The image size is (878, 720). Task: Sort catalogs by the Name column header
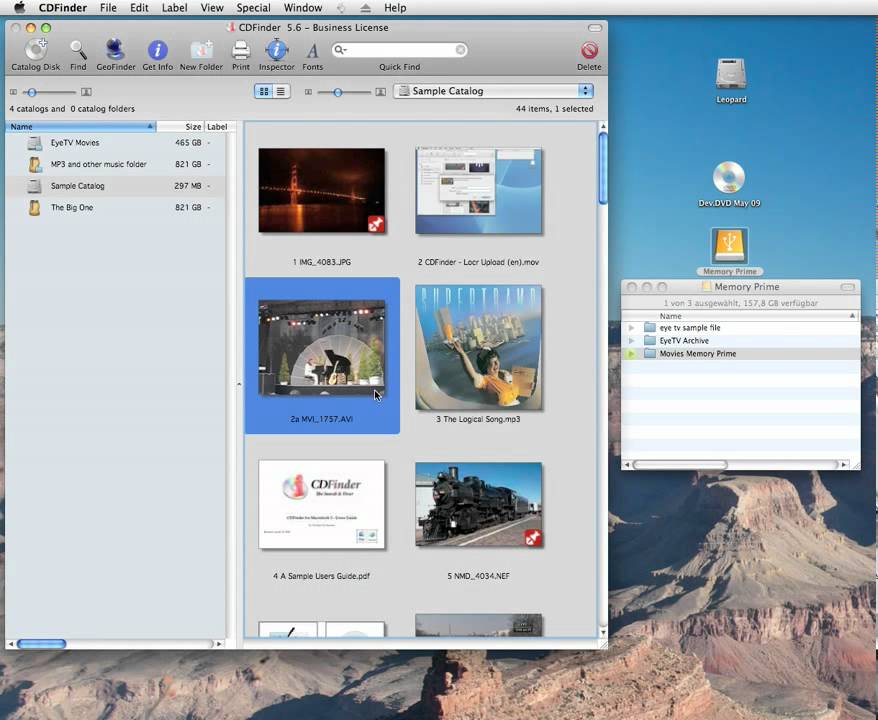click(81, 127)
